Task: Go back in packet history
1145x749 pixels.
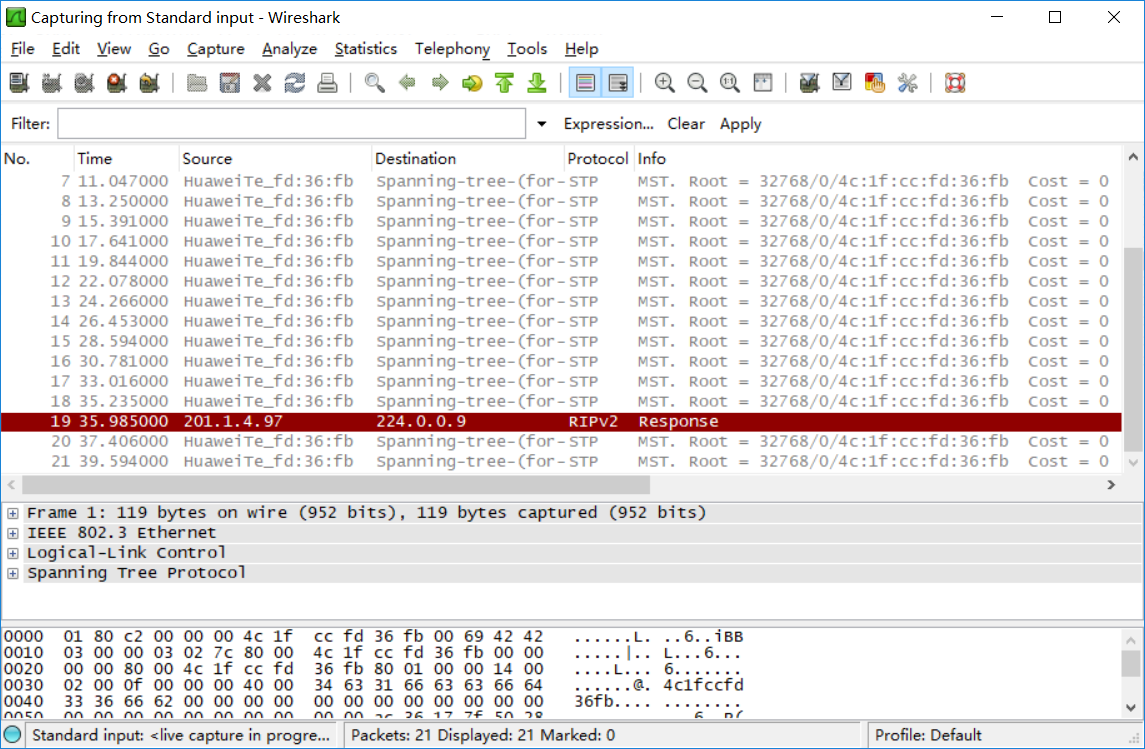Action: coord(407,82)
